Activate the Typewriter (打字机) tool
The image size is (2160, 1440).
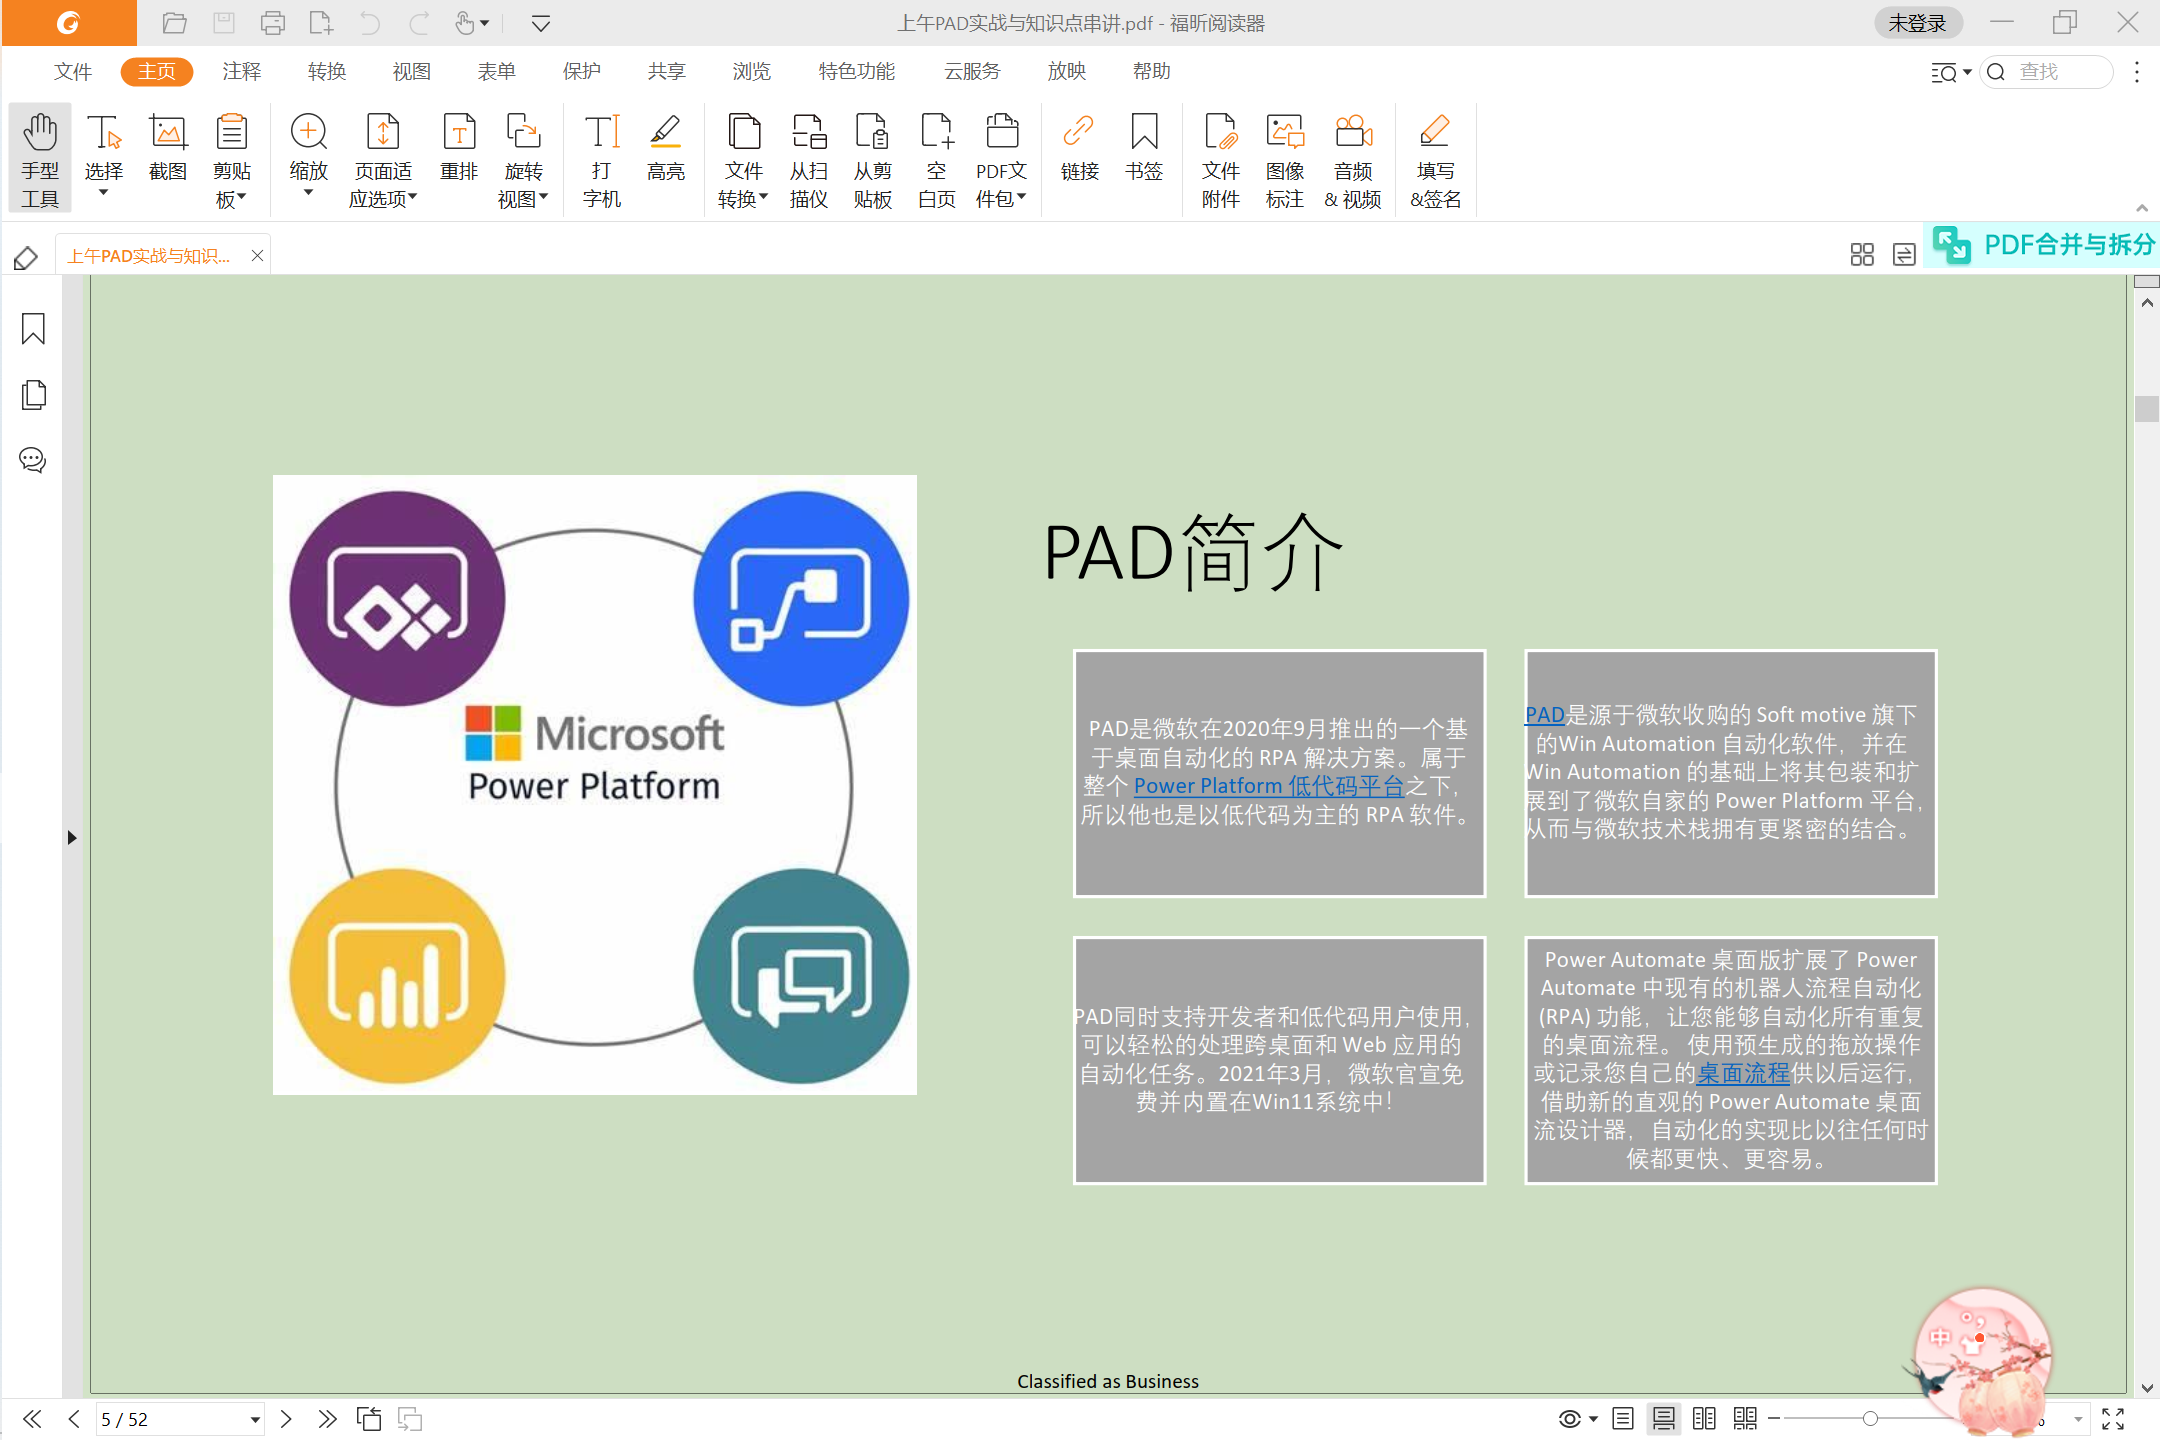click(602, 160)
